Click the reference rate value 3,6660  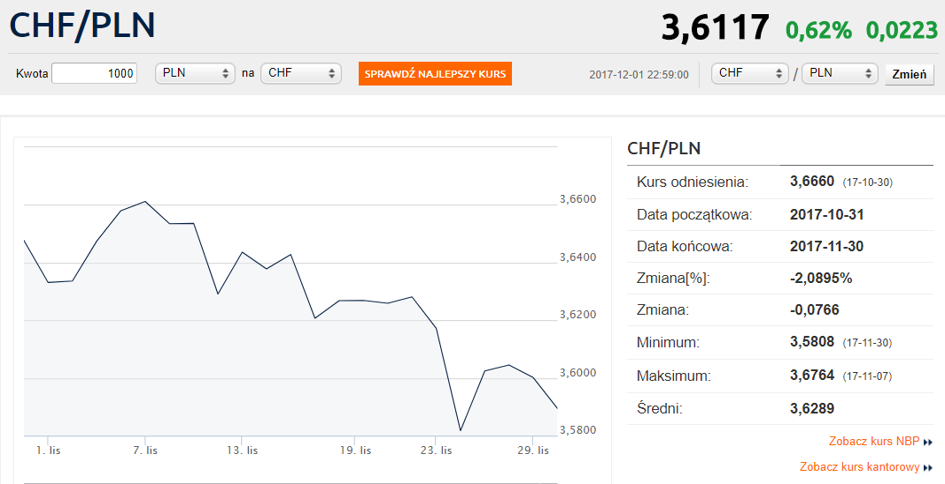[812, 181]
